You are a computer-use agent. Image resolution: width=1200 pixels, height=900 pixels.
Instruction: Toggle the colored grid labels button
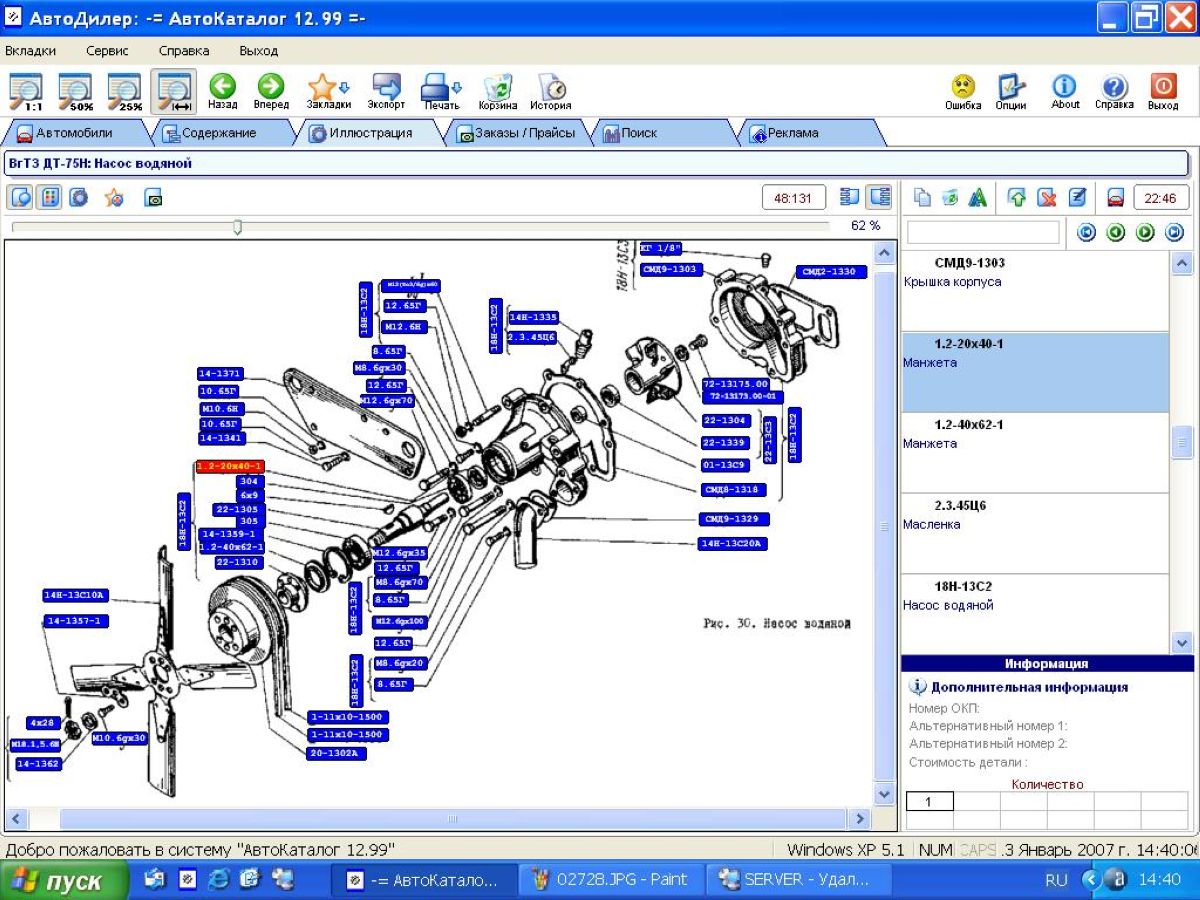click(49, 197)
